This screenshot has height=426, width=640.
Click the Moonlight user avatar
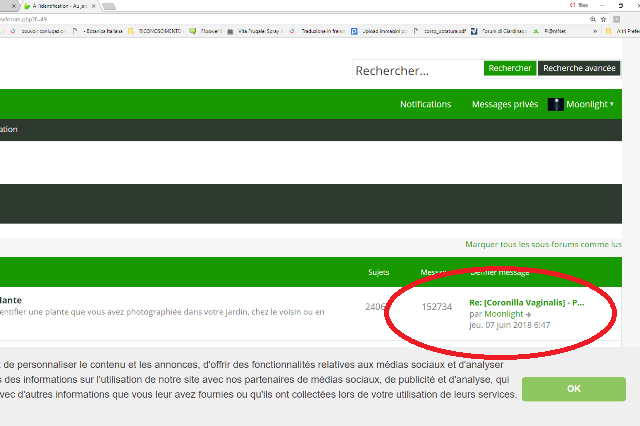coord(555,104)
